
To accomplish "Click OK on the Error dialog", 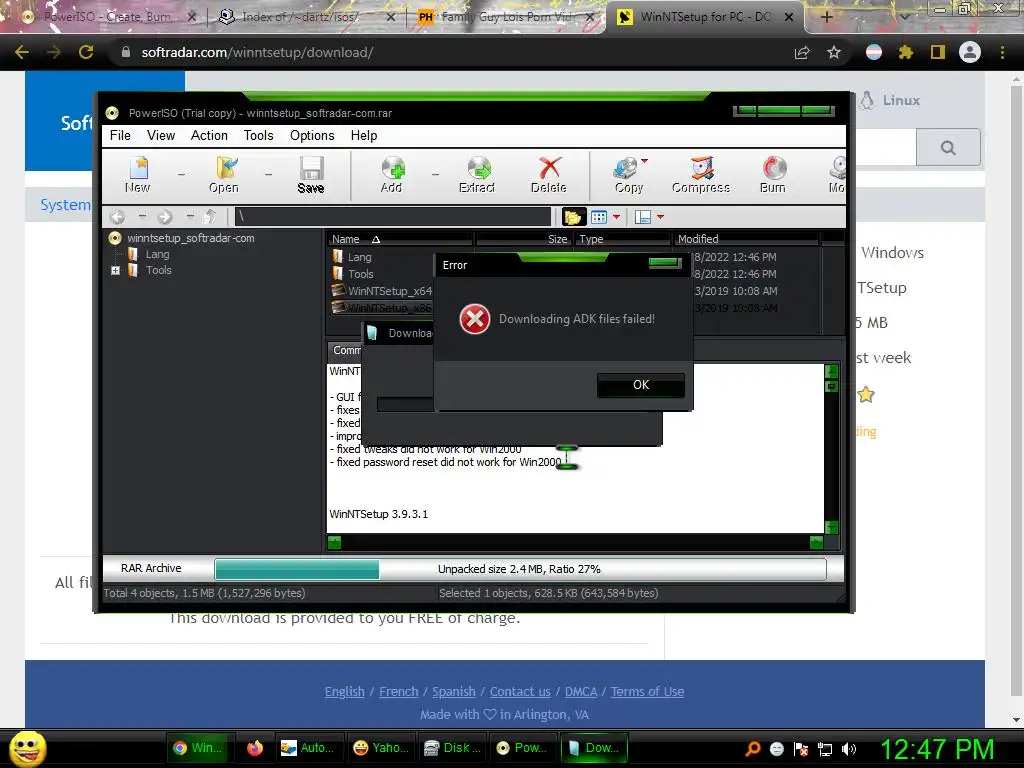I will click(x=641, y=385).
